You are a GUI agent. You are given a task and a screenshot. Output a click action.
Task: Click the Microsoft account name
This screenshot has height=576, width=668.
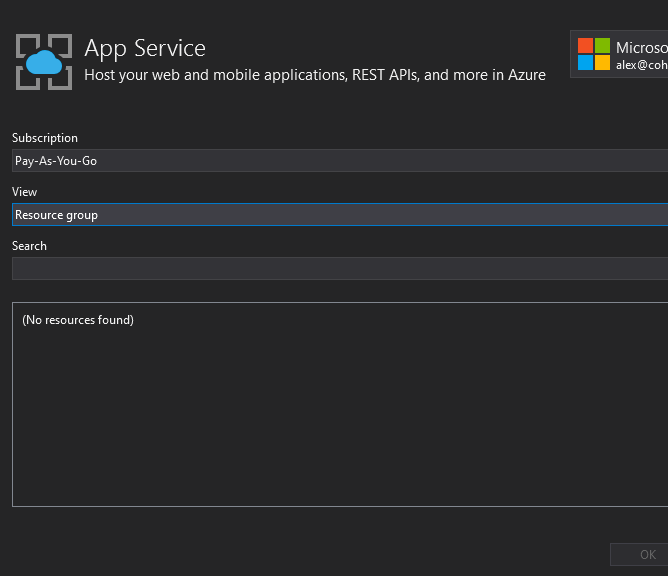641,47
